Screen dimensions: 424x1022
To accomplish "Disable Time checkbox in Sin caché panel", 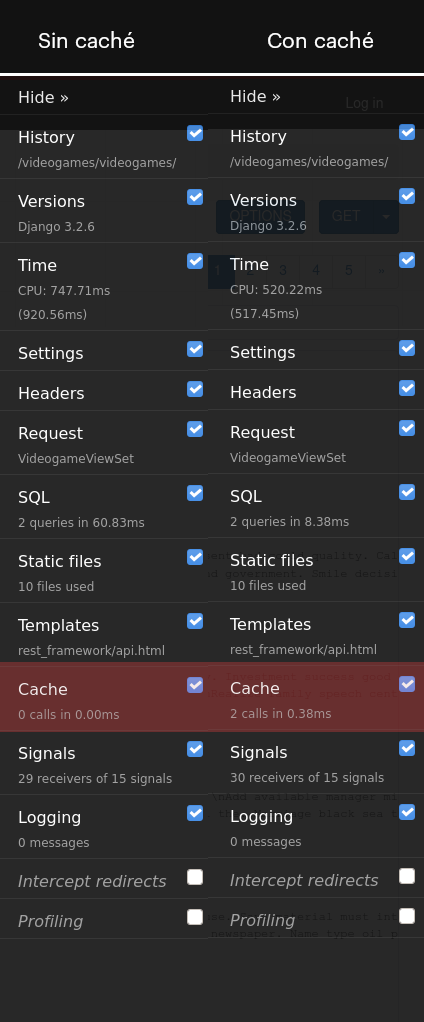I will (x=195, y=261).
